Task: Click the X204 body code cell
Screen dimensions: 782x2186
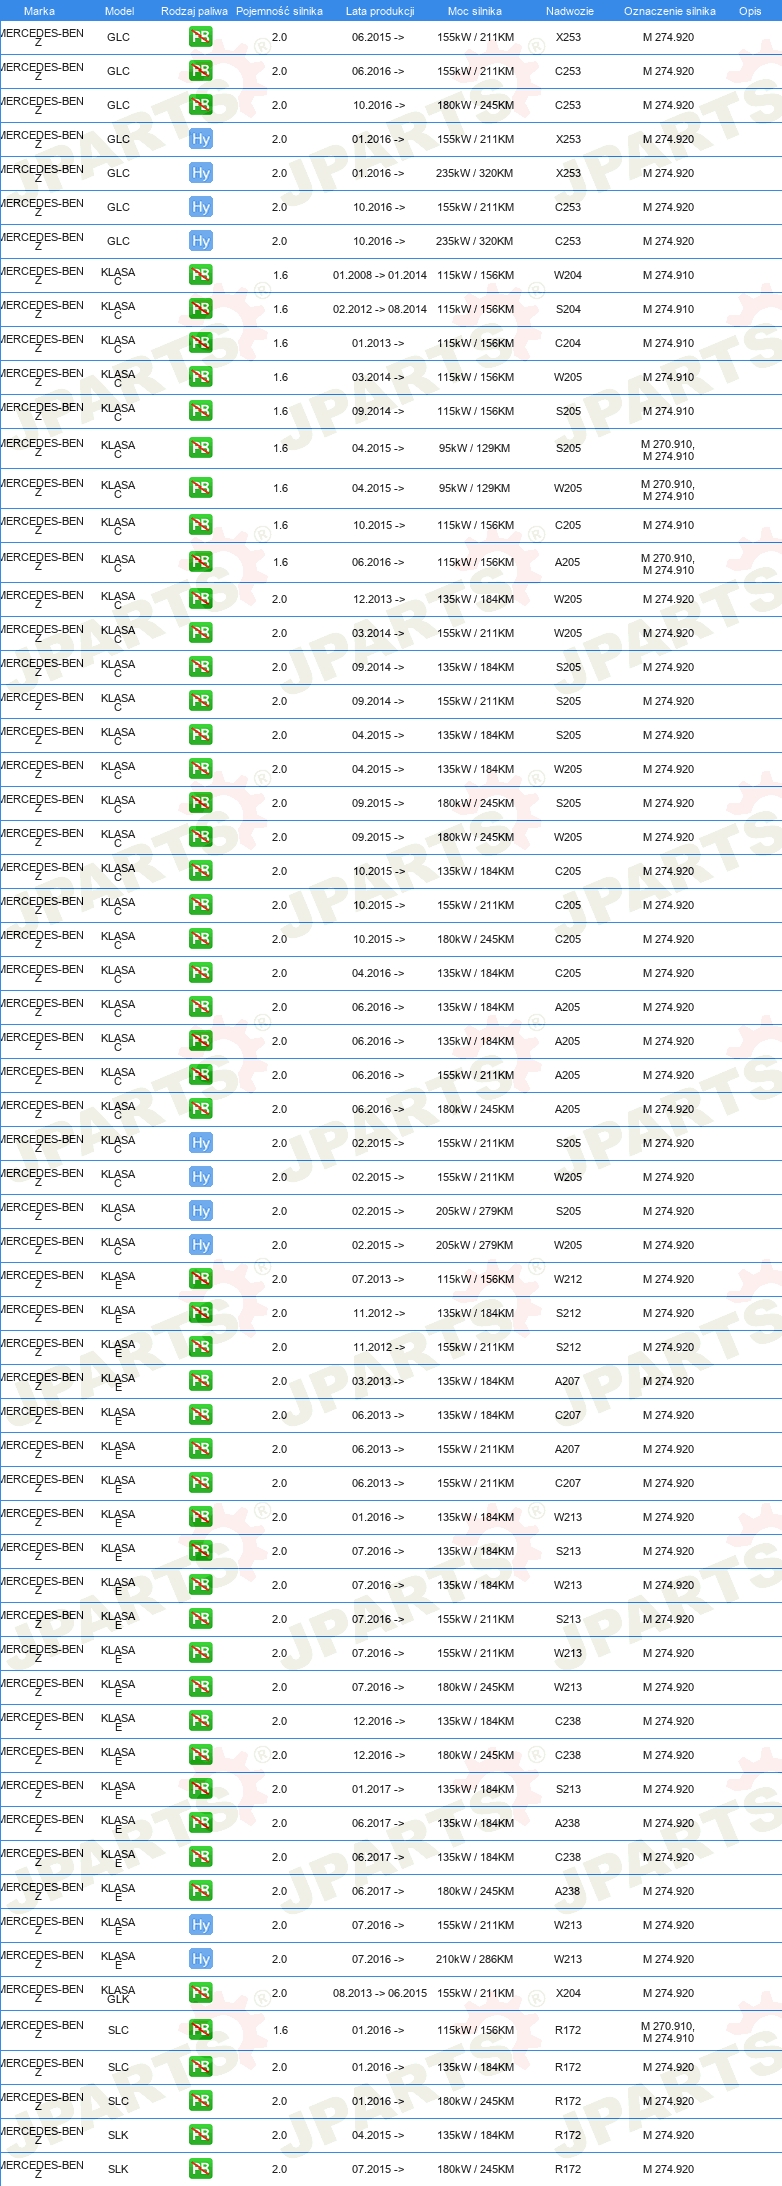Action: click(568, 1994)
